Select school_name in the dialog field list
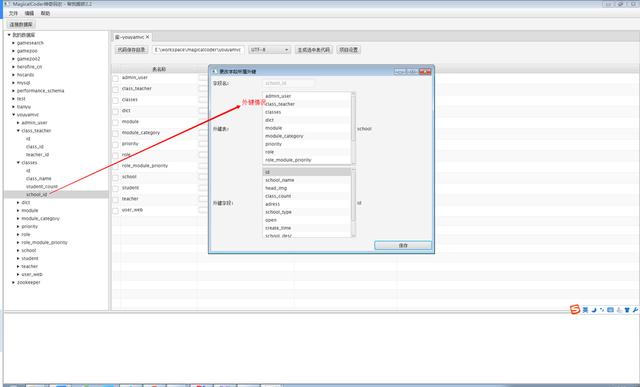 click(x=307, y=180)
